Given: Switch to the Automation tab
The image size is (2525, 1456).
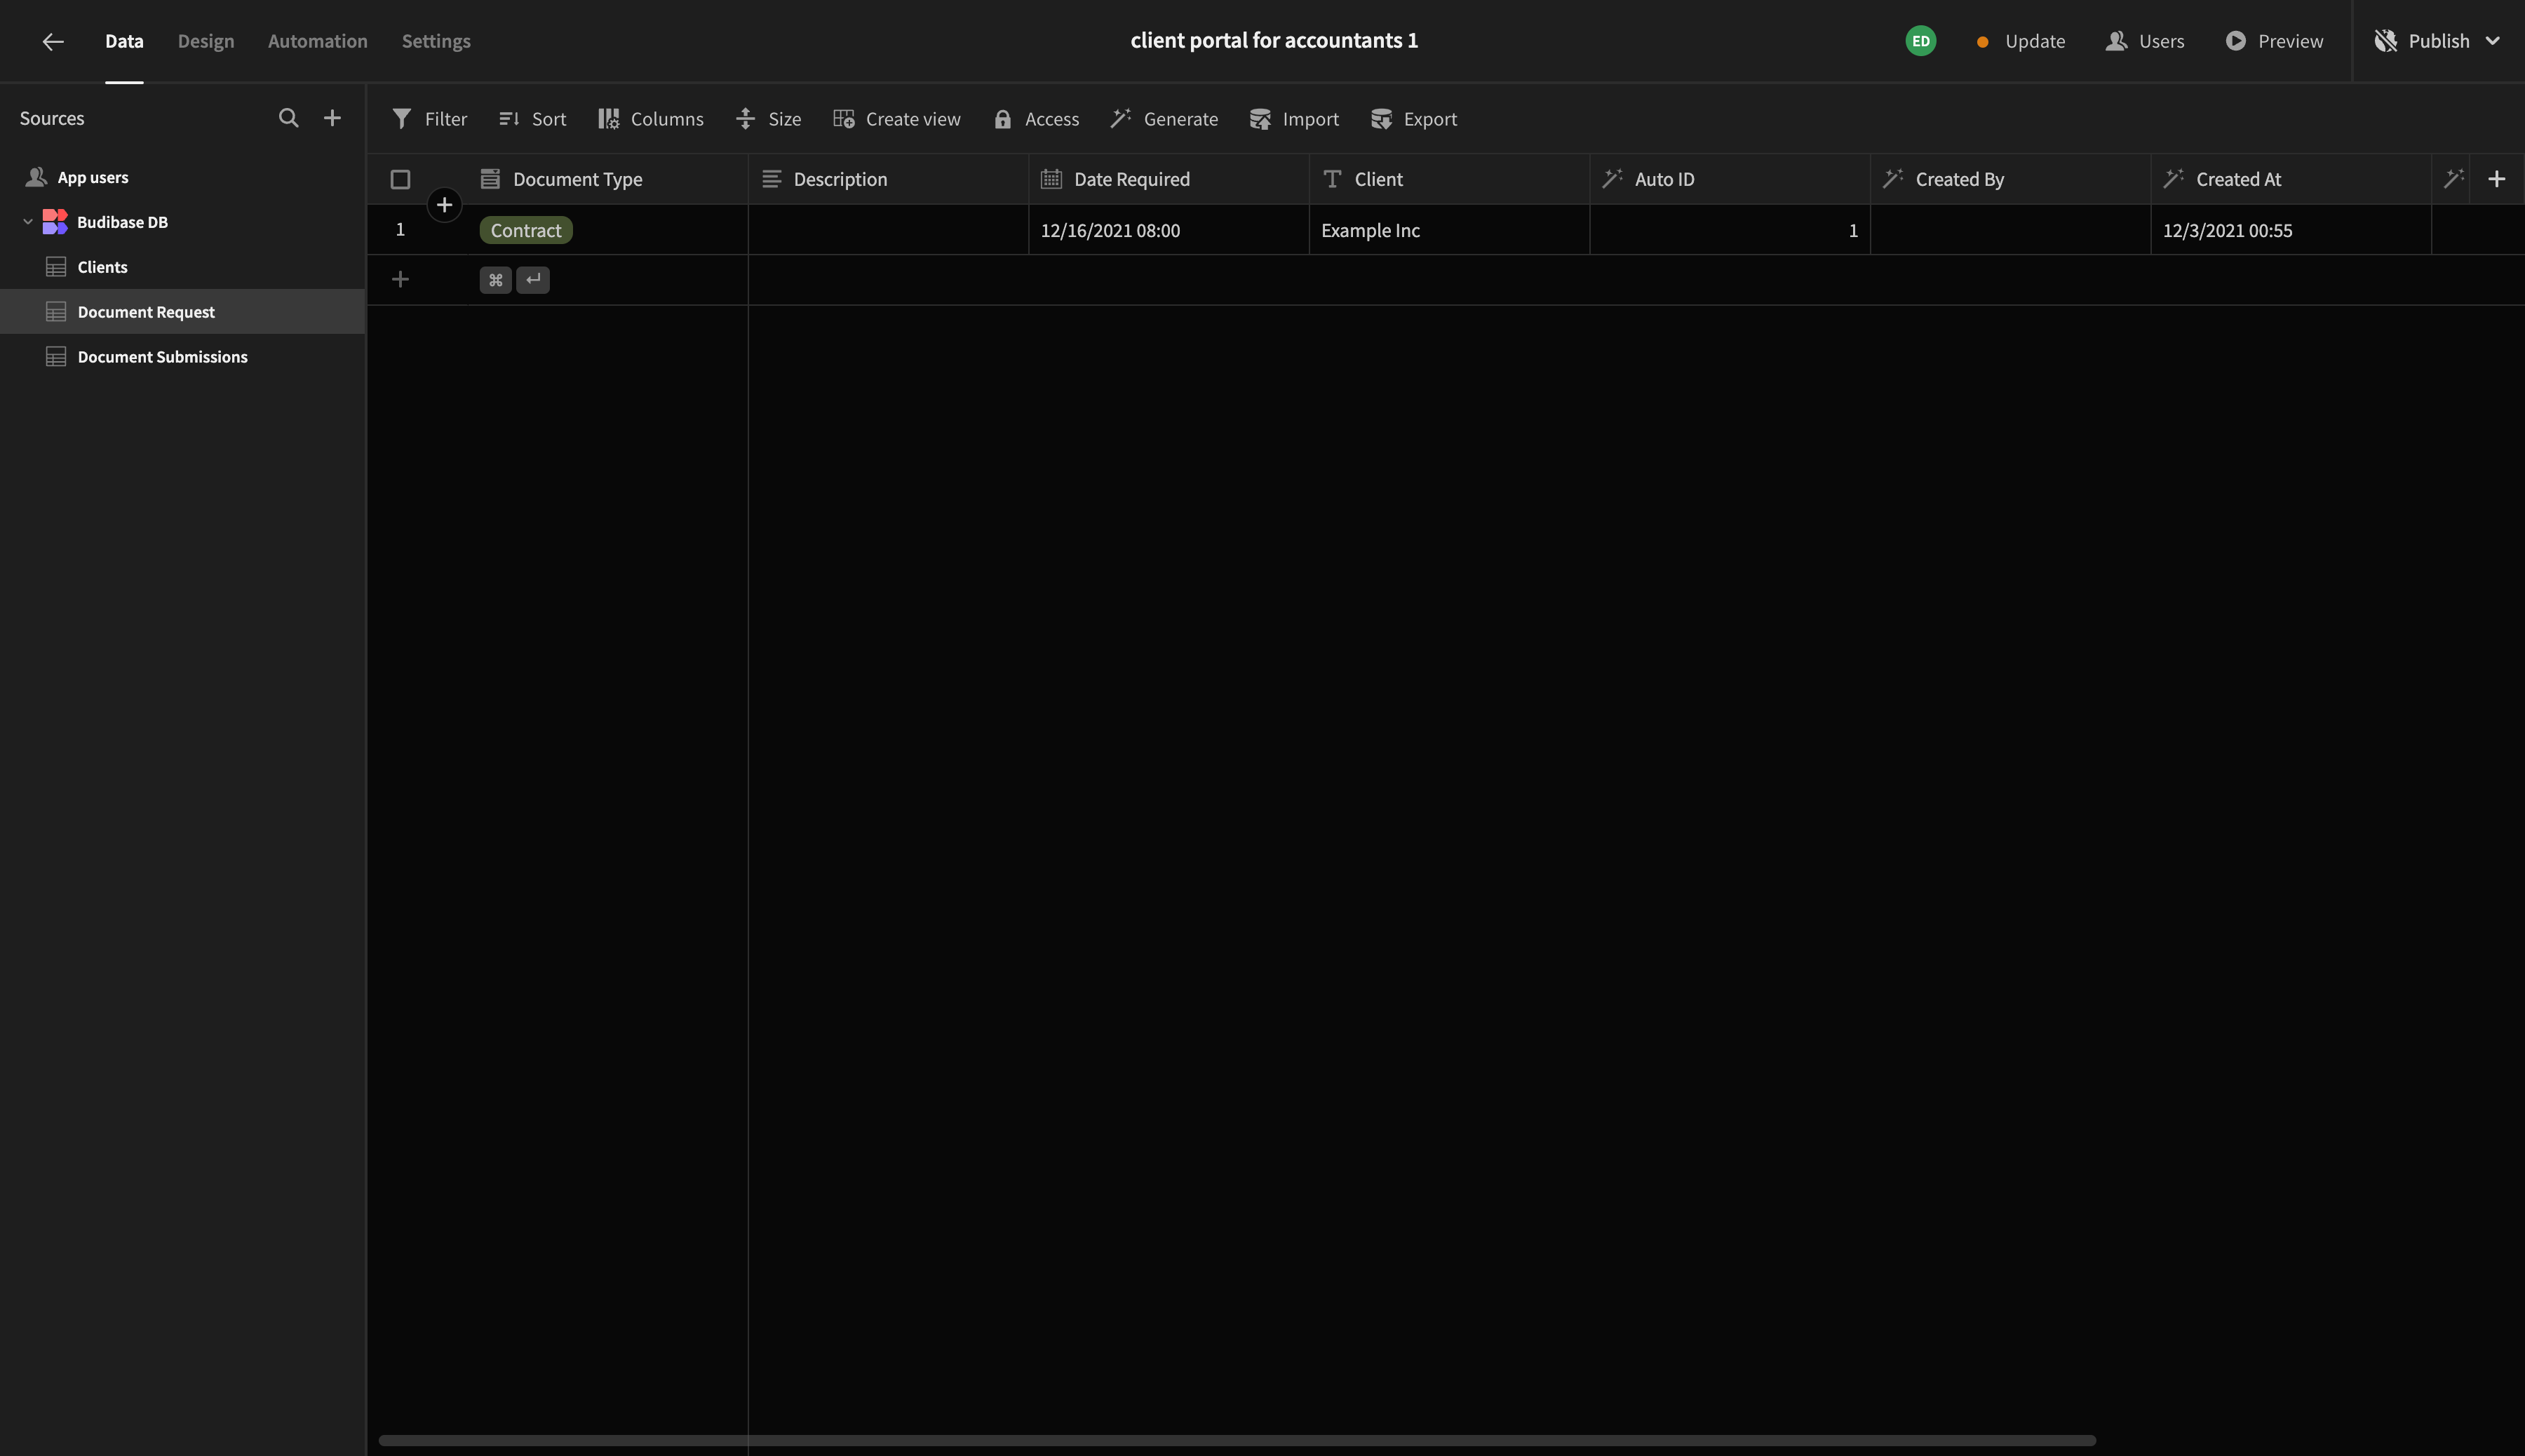Looking at the screenshot, I should [x=317, y=41].
